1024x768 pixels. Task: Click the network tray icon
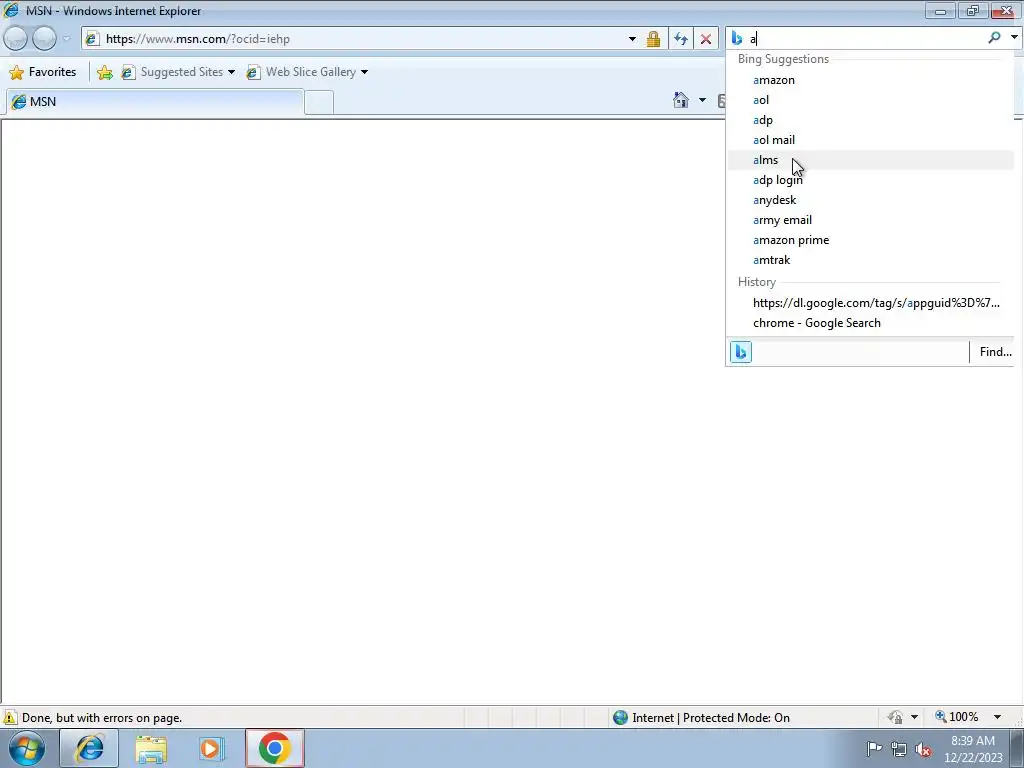(x=899, y=749)
